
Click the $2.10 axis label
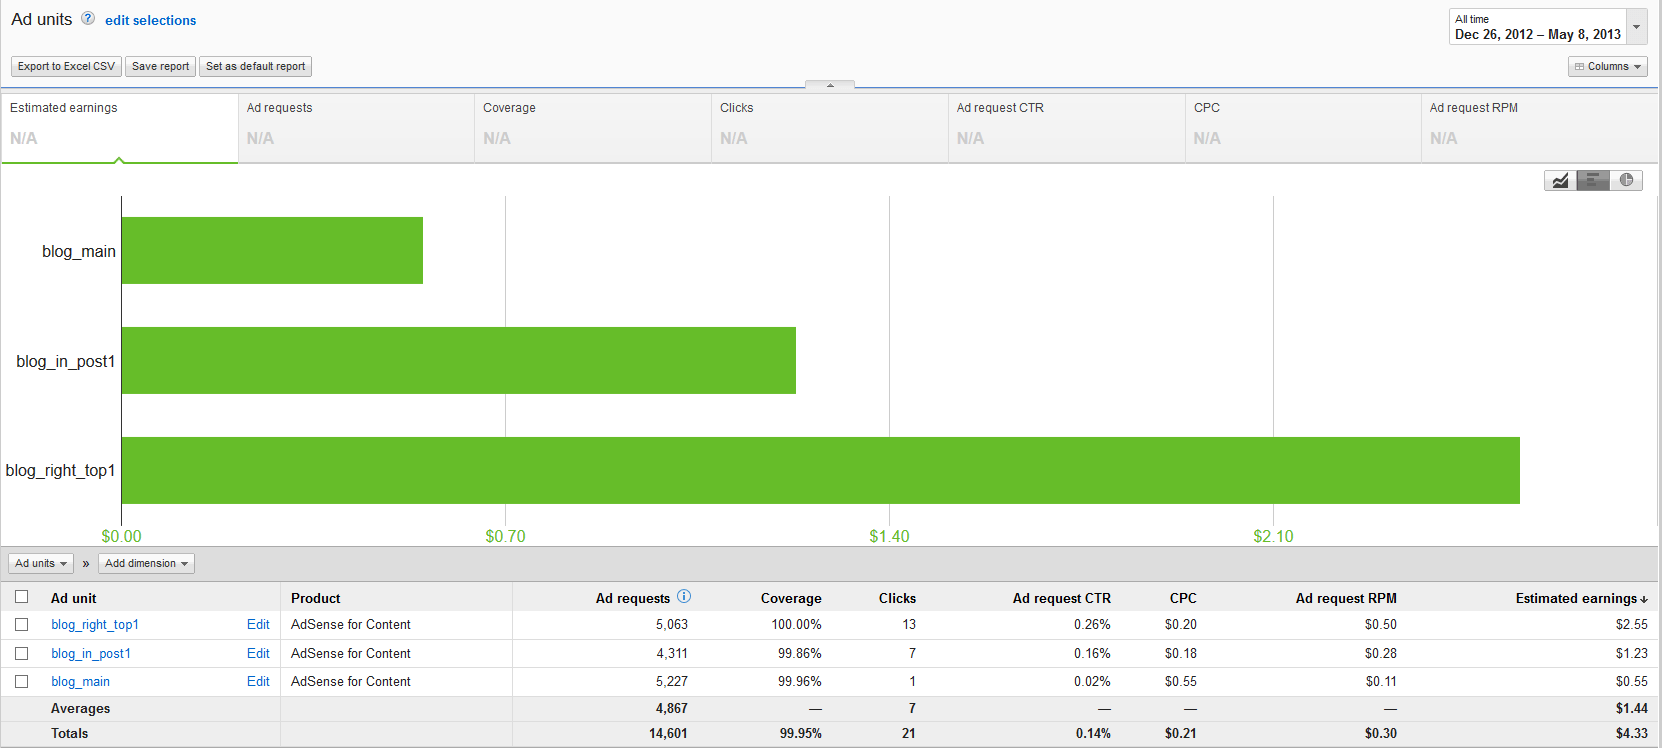[1273, 536]
